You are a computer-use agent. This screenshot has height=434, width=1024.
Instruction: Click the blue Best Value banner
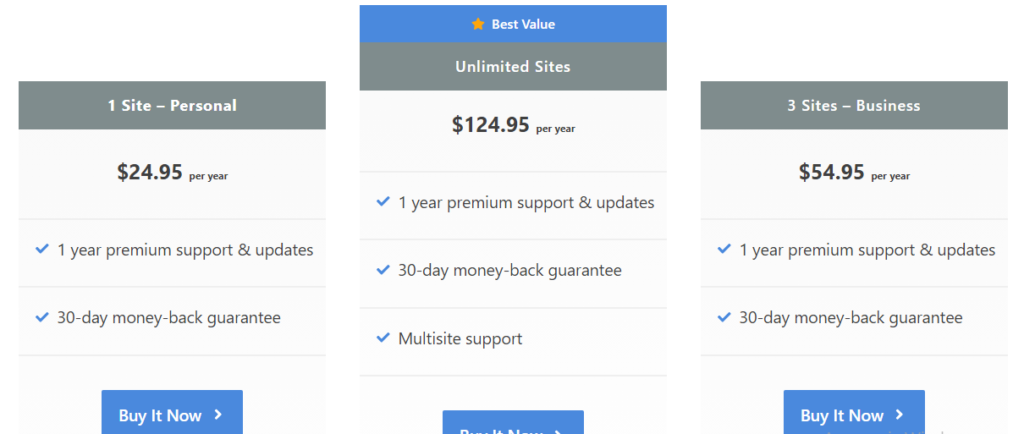pyautogui.click(x=513, y=24)
